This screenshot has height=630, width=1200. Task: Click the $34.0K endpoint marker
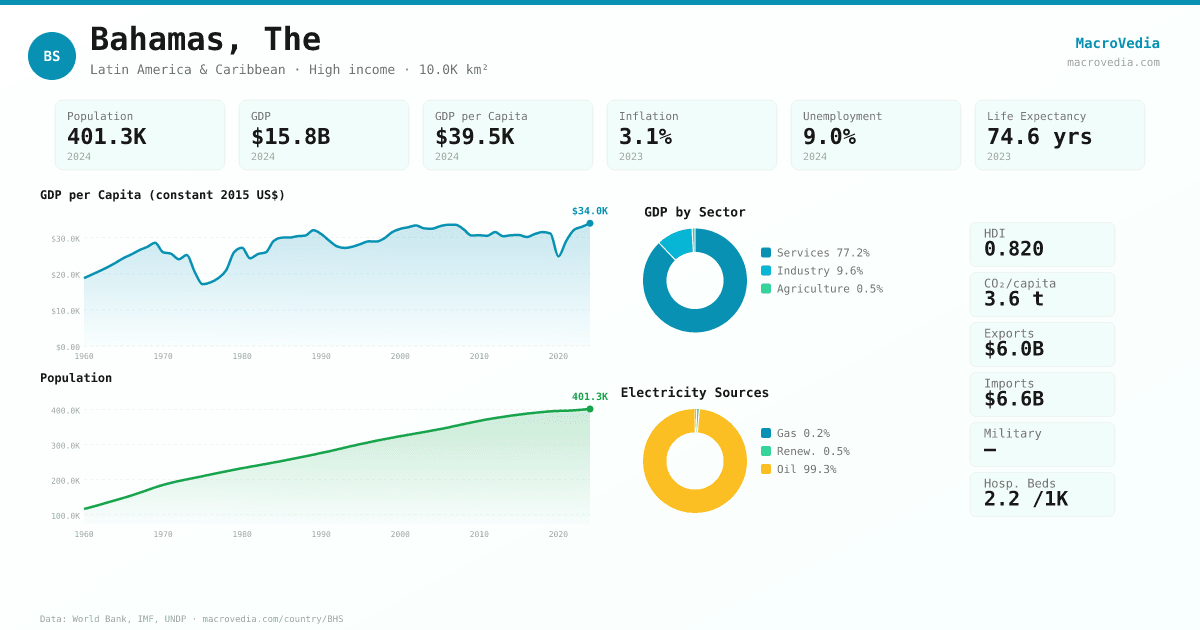590,223
